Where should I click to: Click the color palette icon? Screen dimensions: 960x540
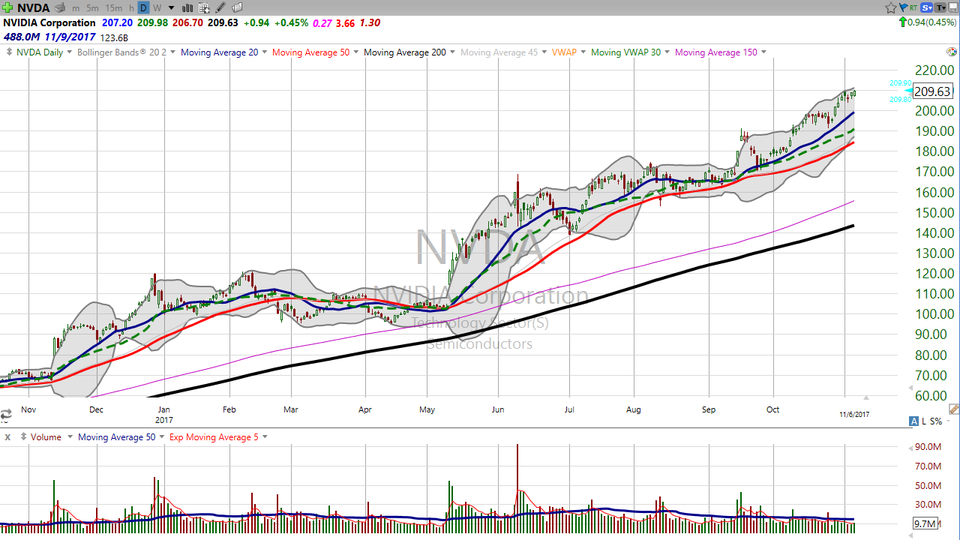coord(951,52)
